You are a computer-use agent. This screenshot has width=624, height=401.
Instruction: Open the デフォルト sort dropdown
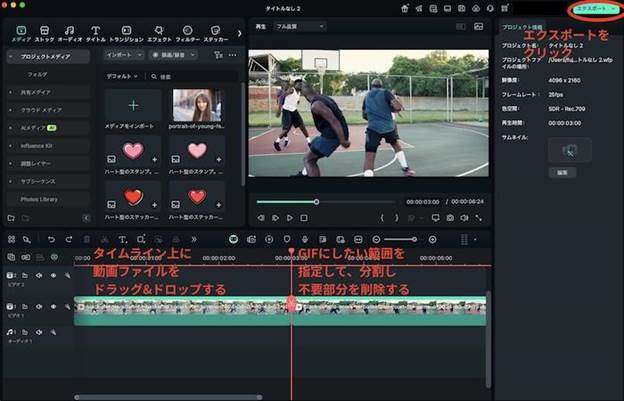point(122,76)
